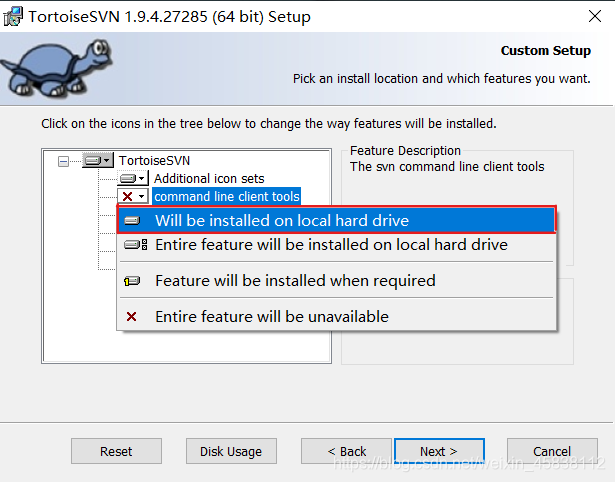The image size is (615, 482).
Task: Cancel the setup
Action: click(552, 451)
